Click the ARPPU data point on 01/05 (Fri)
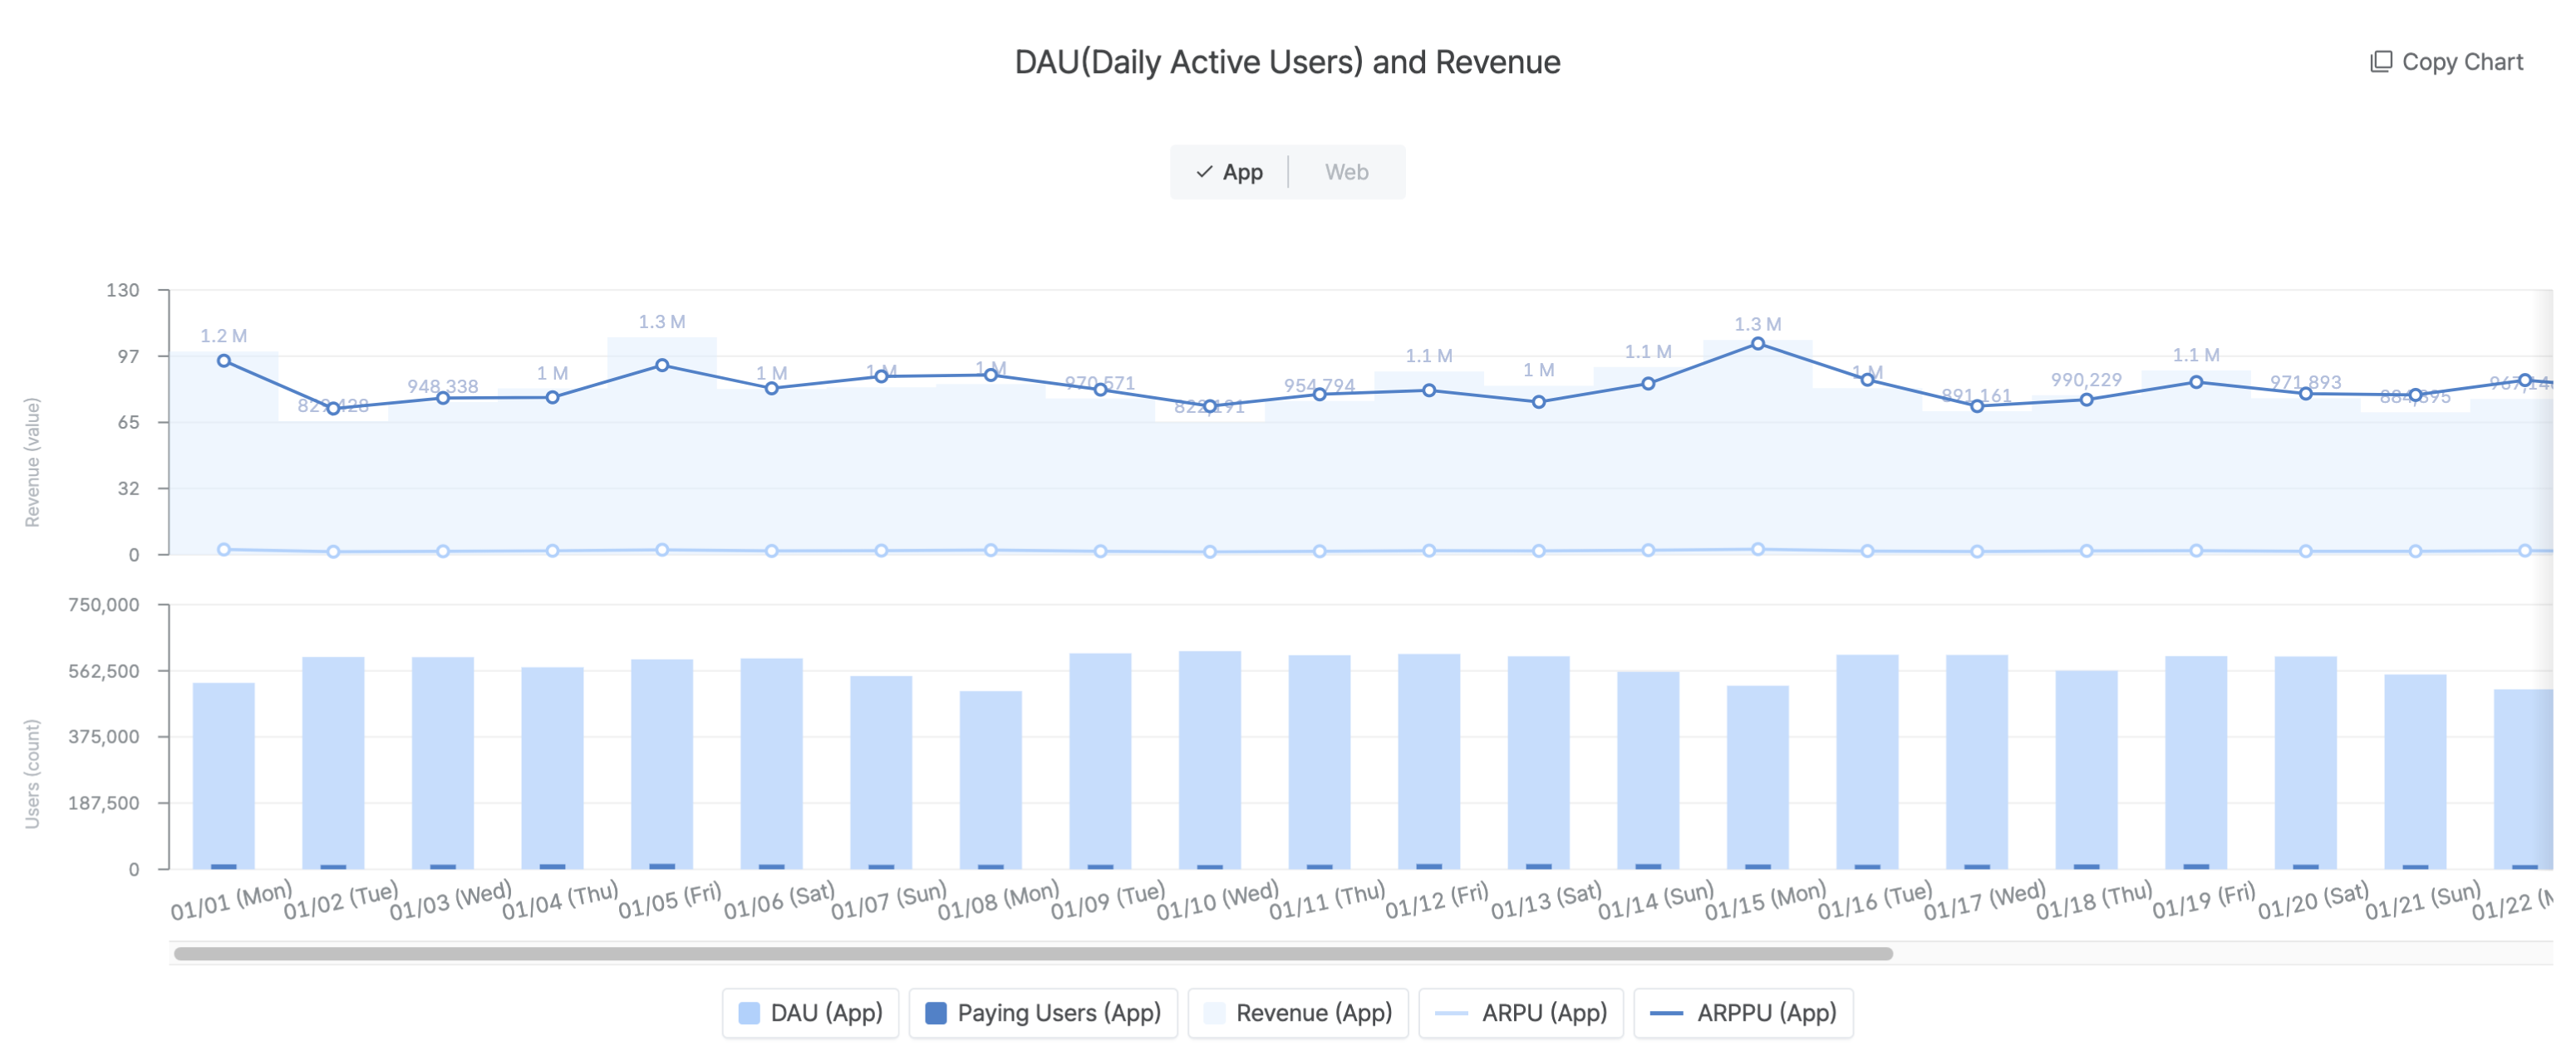 coord(662,365)
